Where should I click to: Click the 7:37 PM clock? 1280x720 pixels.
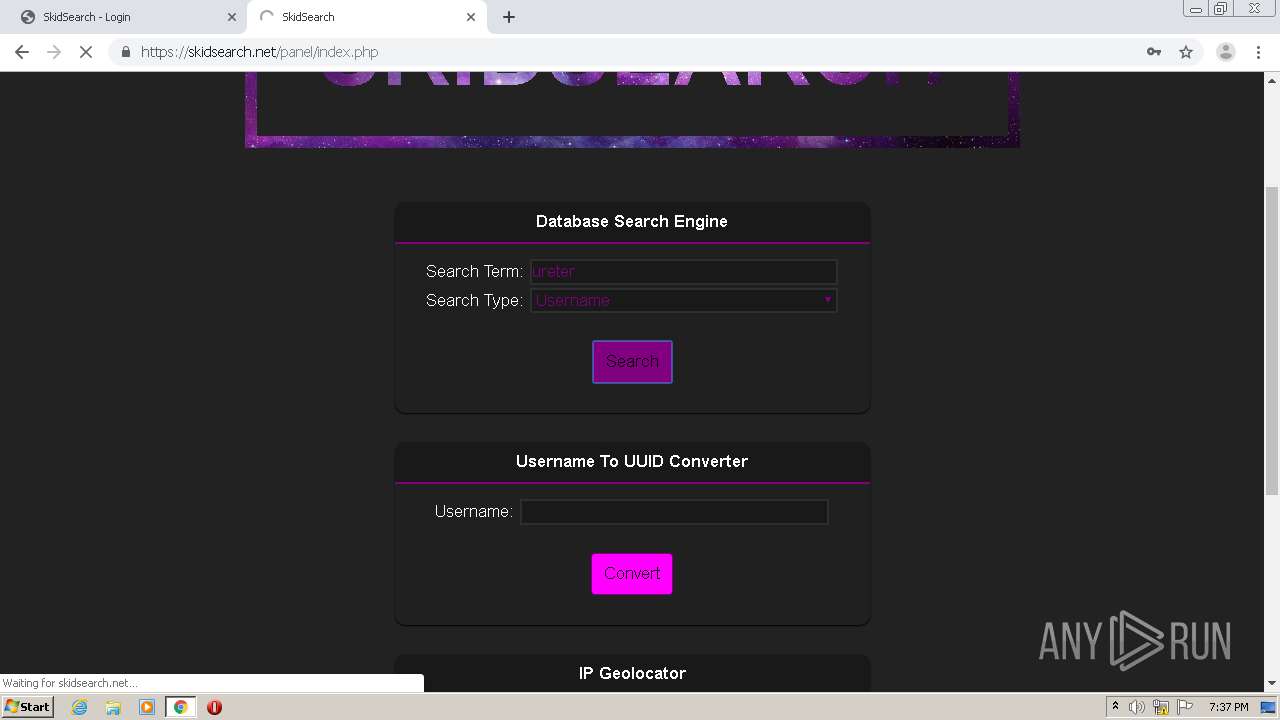pyautogui.click(x=1228, y=707)
